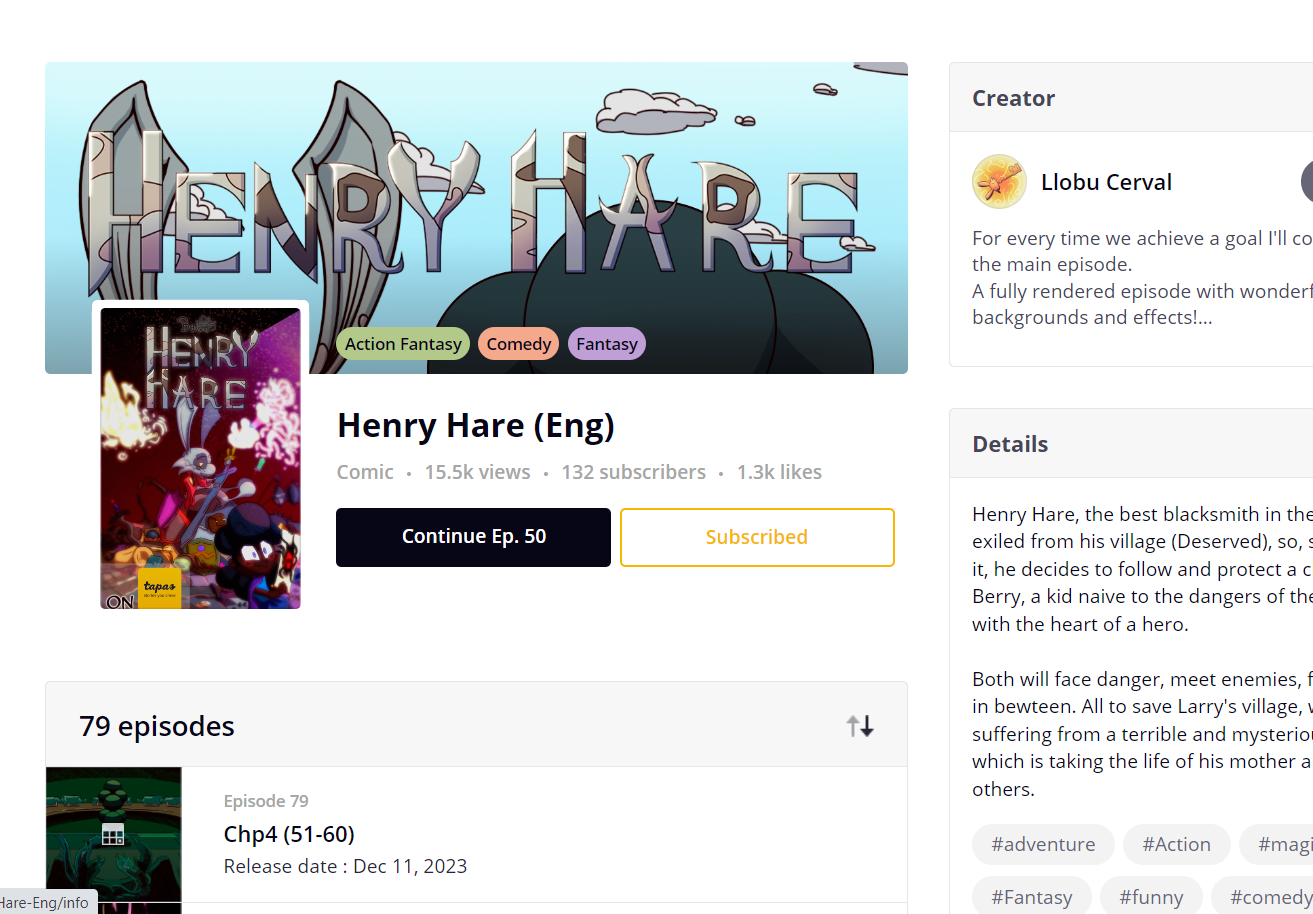Screen dimensions: 1313x914
Task: Select the Fantasy genre tag
Action: pos(607,344)
